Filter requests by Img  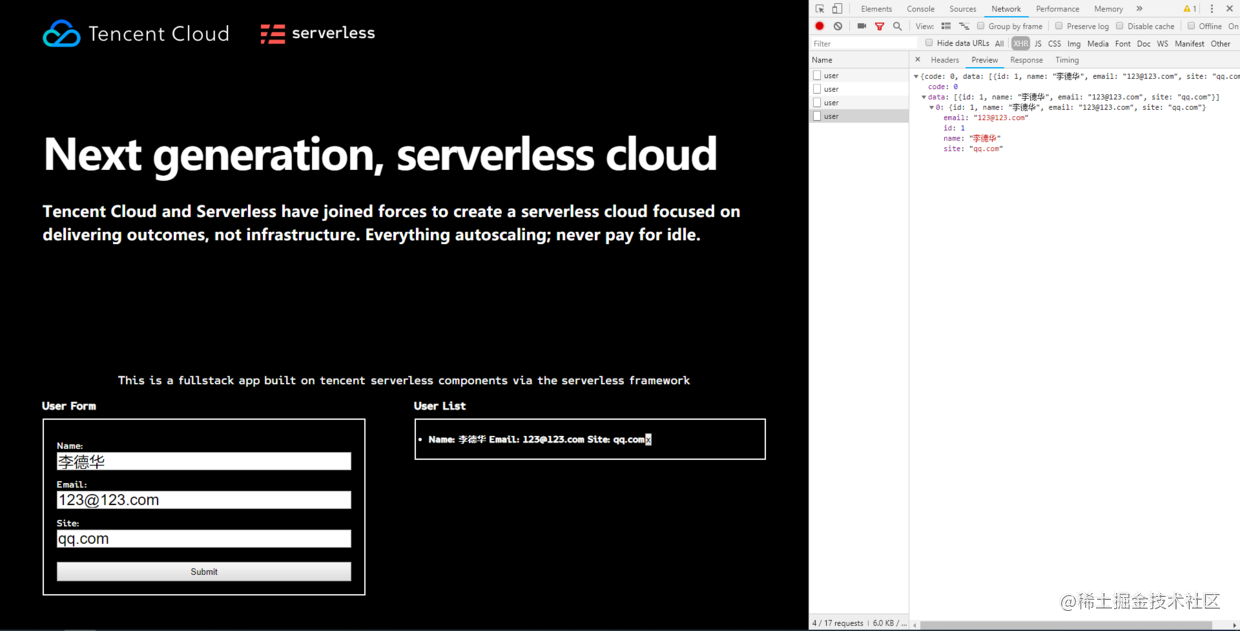click(x=1074, y=44)
